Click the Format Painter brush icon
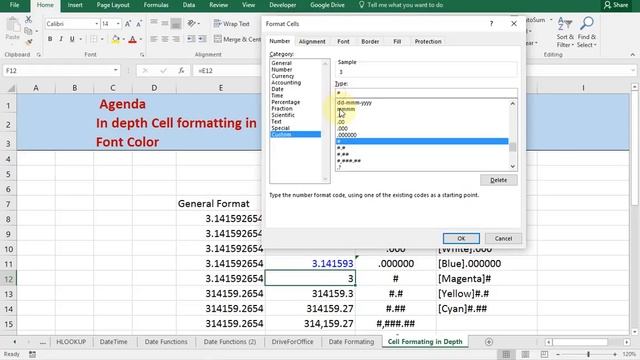 pyautogui.click(x=29, y=42)
